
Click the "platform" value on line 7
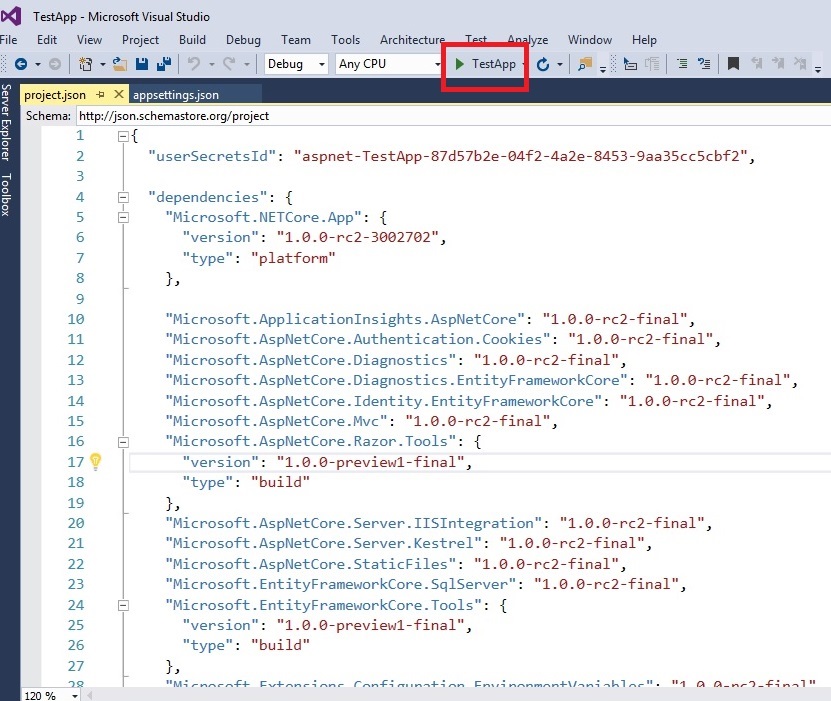pyautogui.click(x=293, y=258)
